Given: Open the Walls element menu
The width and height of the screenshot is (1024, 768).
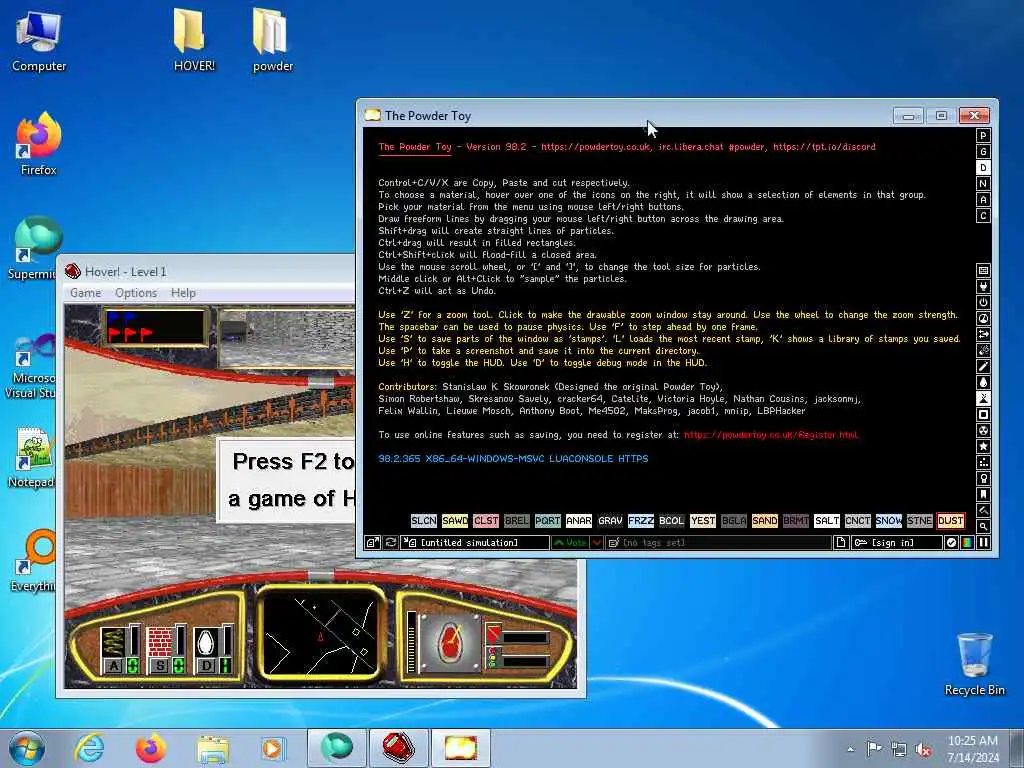Looking at the screenshot, I should (x=983, y=270).
